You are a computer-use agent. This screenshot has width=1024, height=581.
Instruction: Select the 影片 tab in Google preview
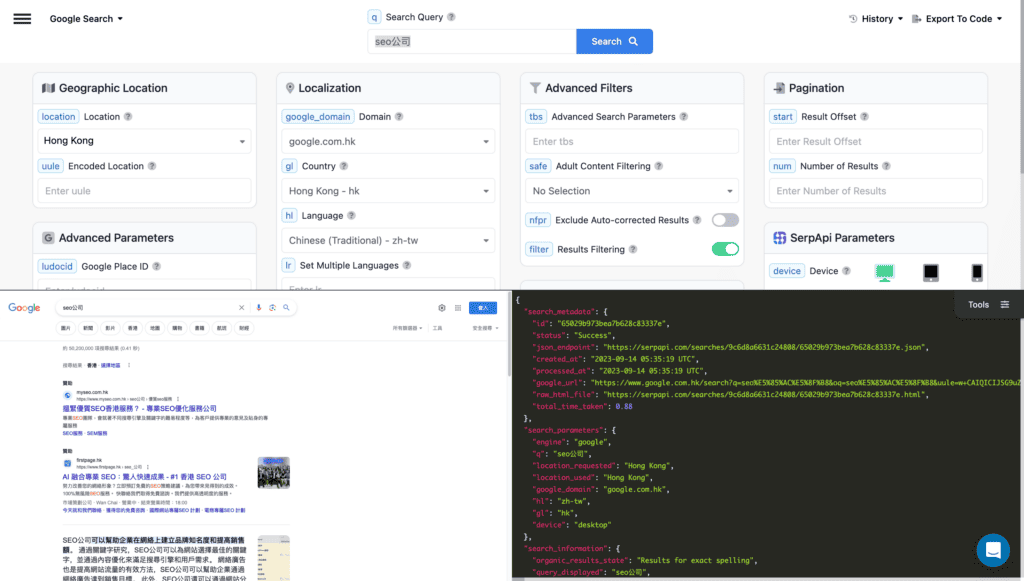tap(110, 328)
